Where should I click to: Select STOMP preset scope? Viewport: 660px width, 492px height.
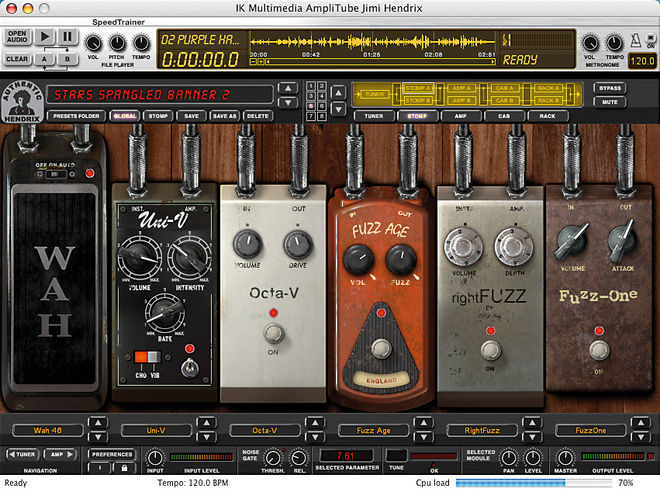click(x=158, y=116)
